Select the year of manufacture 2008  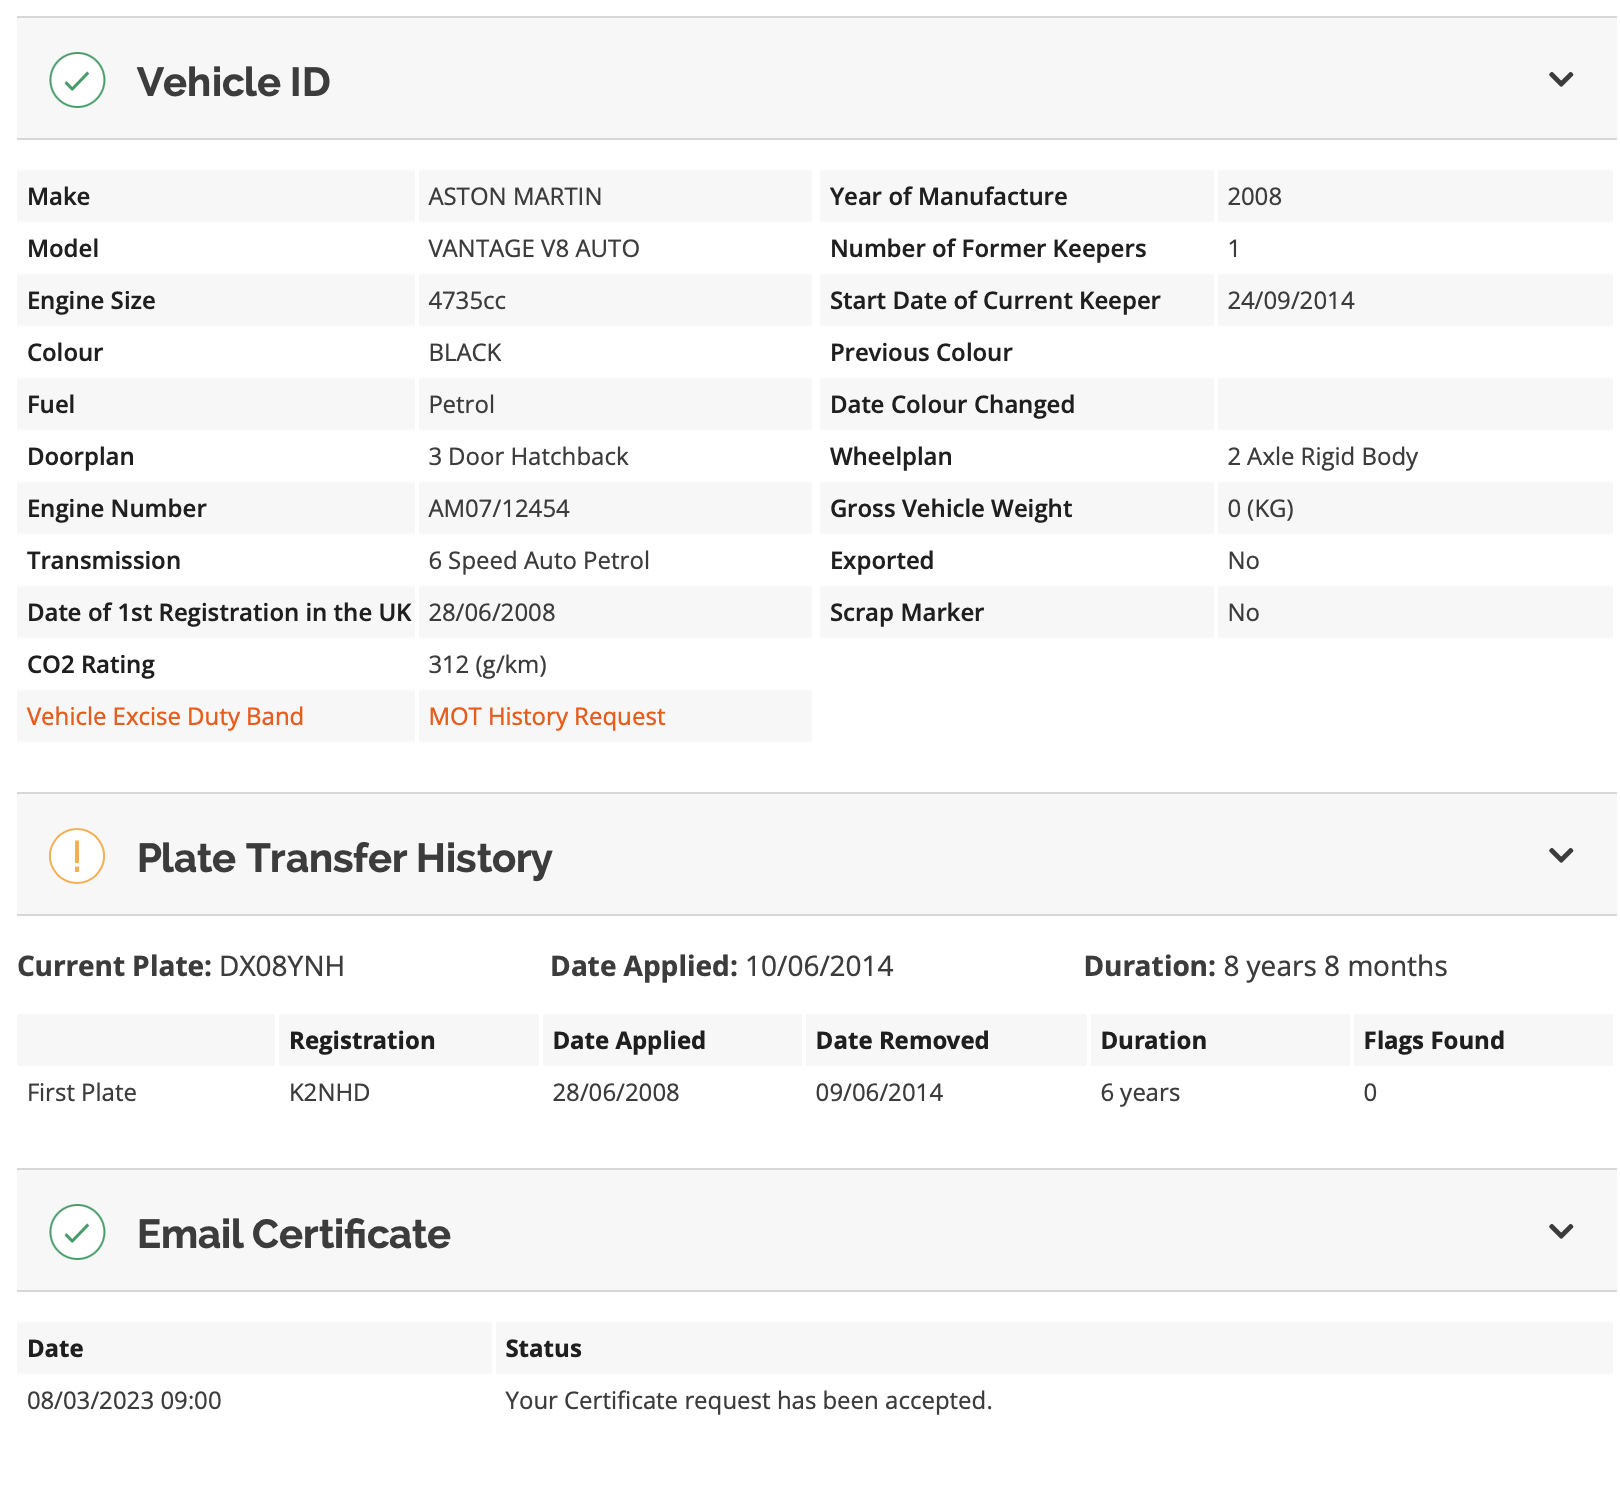pos(1255,196)
